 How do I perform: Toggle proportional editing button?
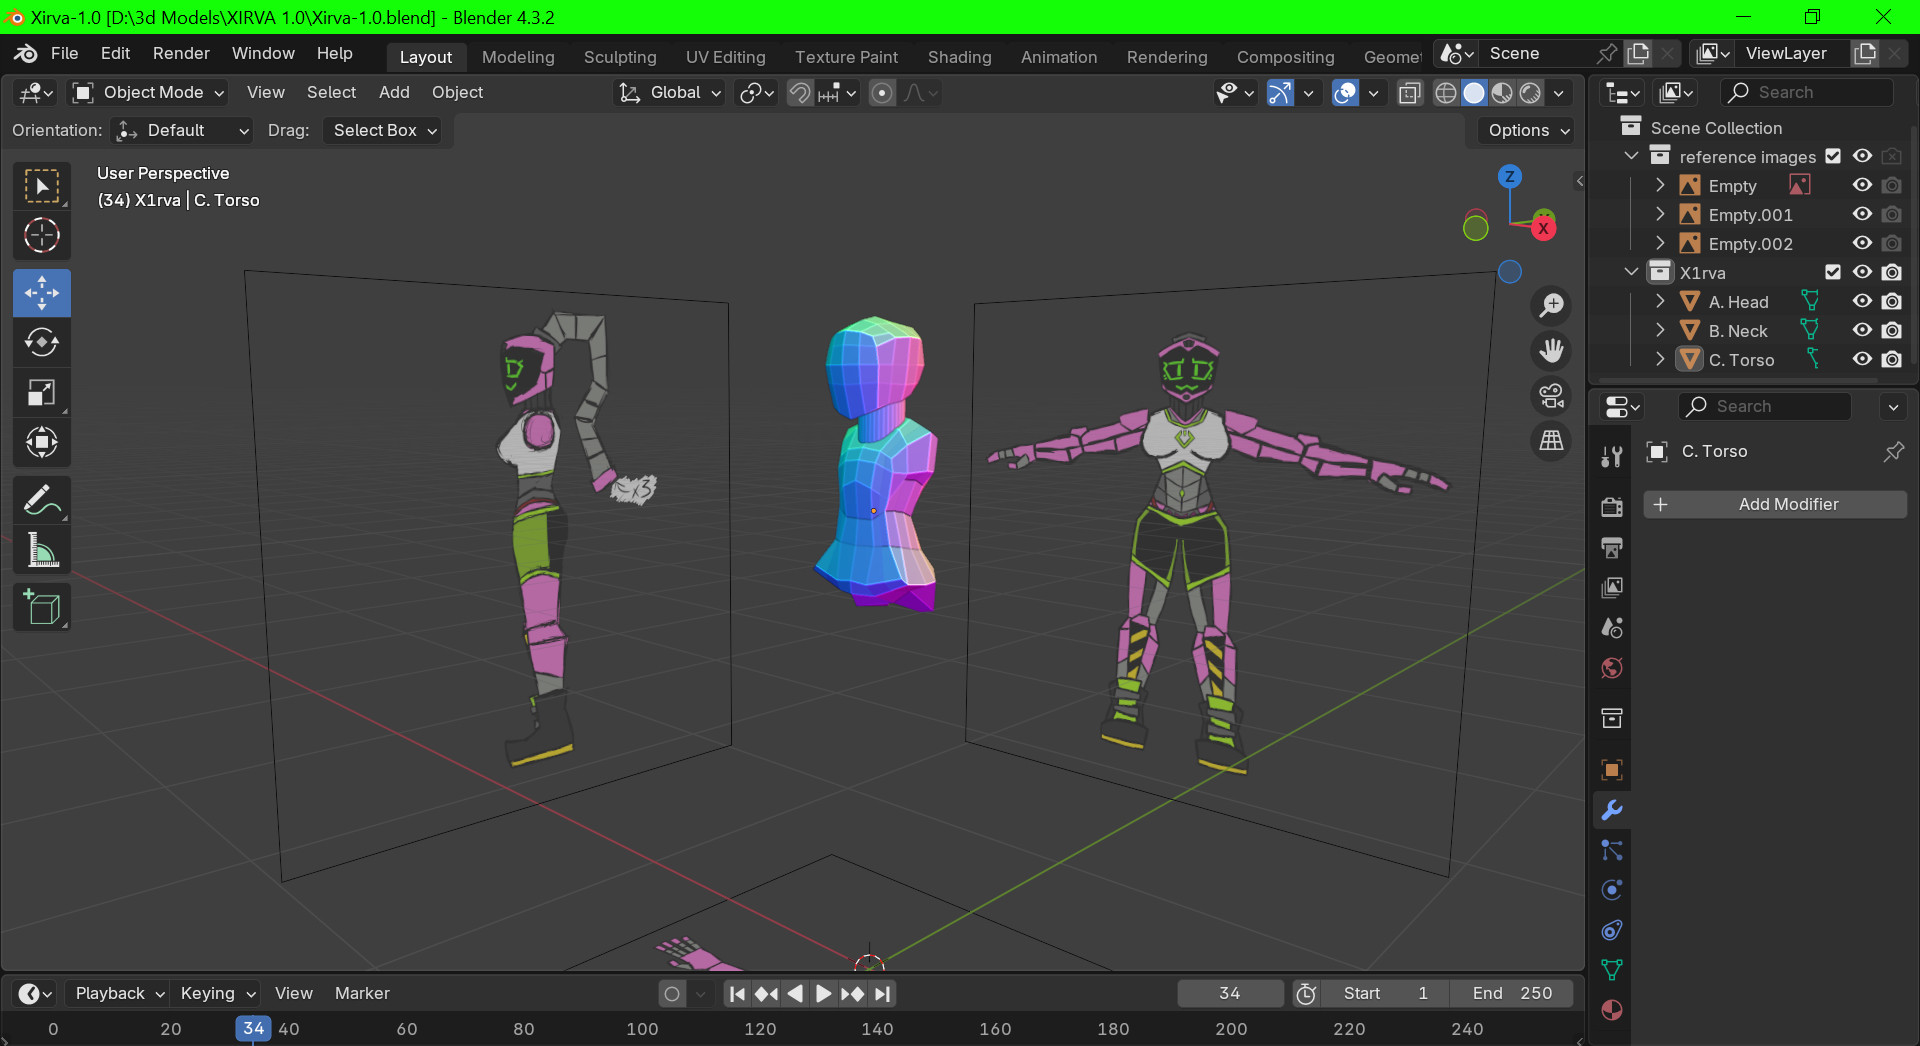[881, 93]
